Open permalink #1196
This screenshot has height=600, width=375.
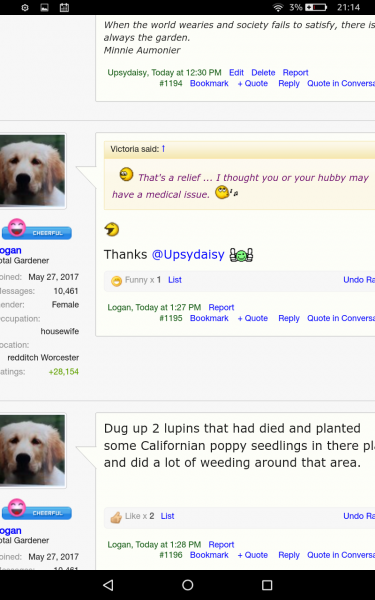(x=171, y=555)
